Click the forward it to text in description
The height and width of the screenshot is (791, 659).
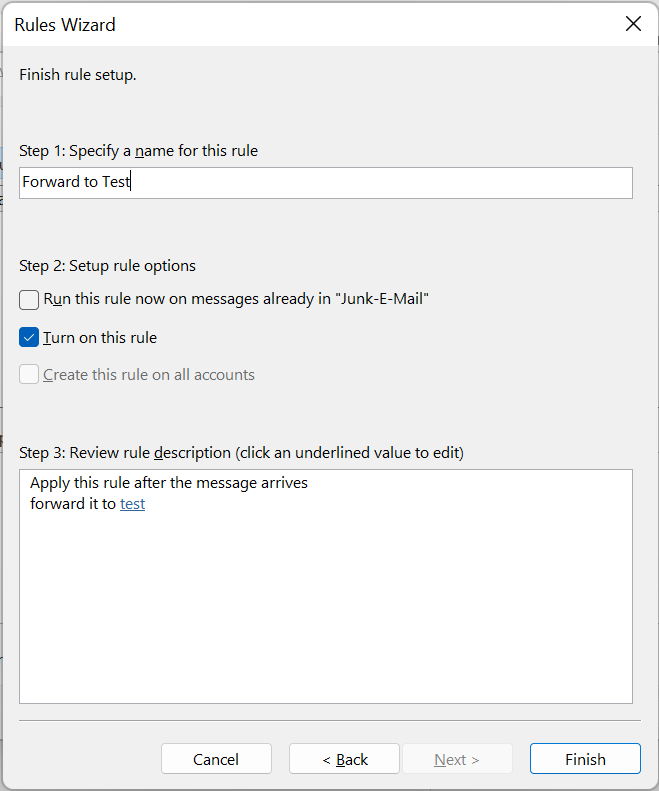73,504
